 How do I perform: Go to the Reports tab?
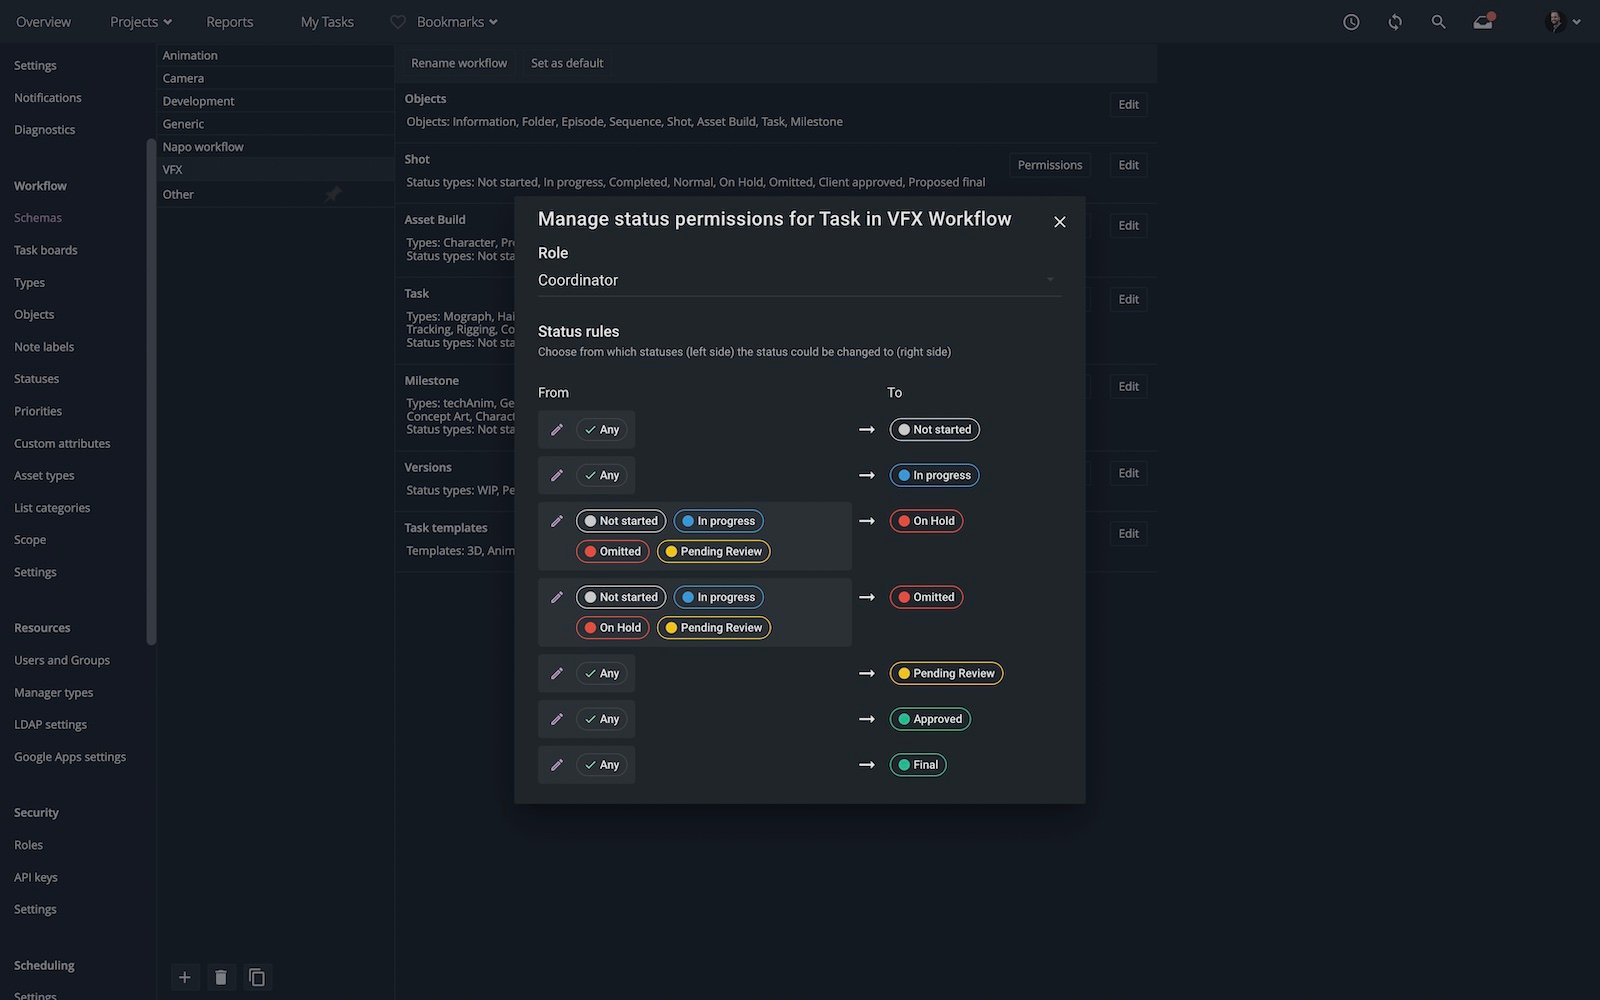(x=229, y=22)
